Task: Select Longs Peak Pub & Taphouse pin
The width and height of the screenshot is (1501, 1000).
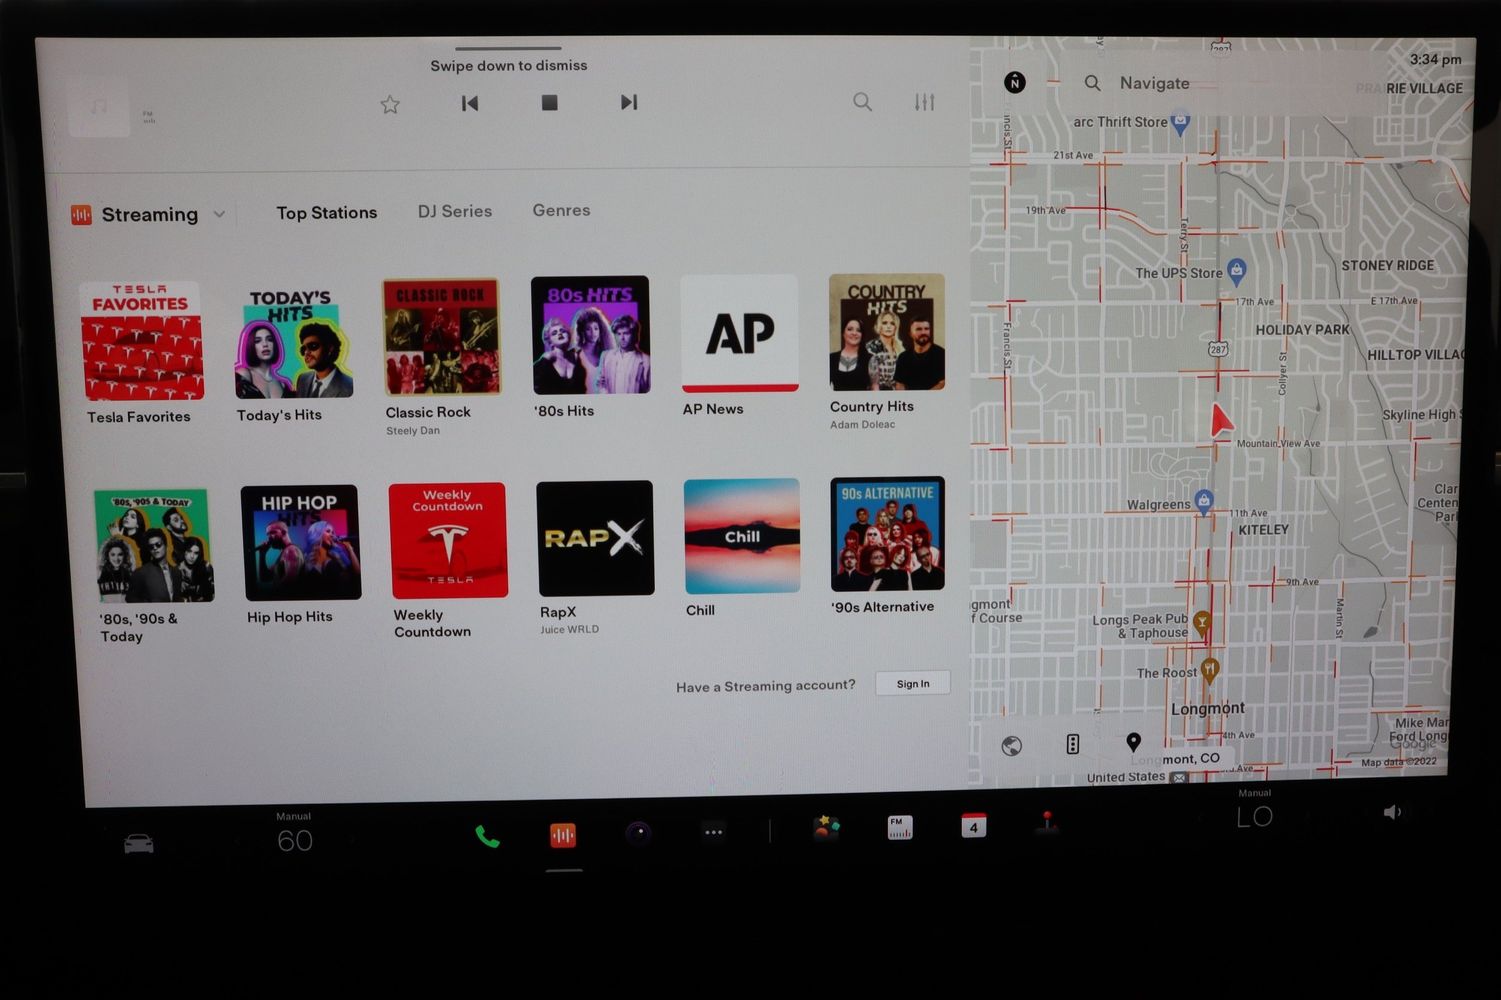Action: pyautogui.click(x=1202, y=625)
